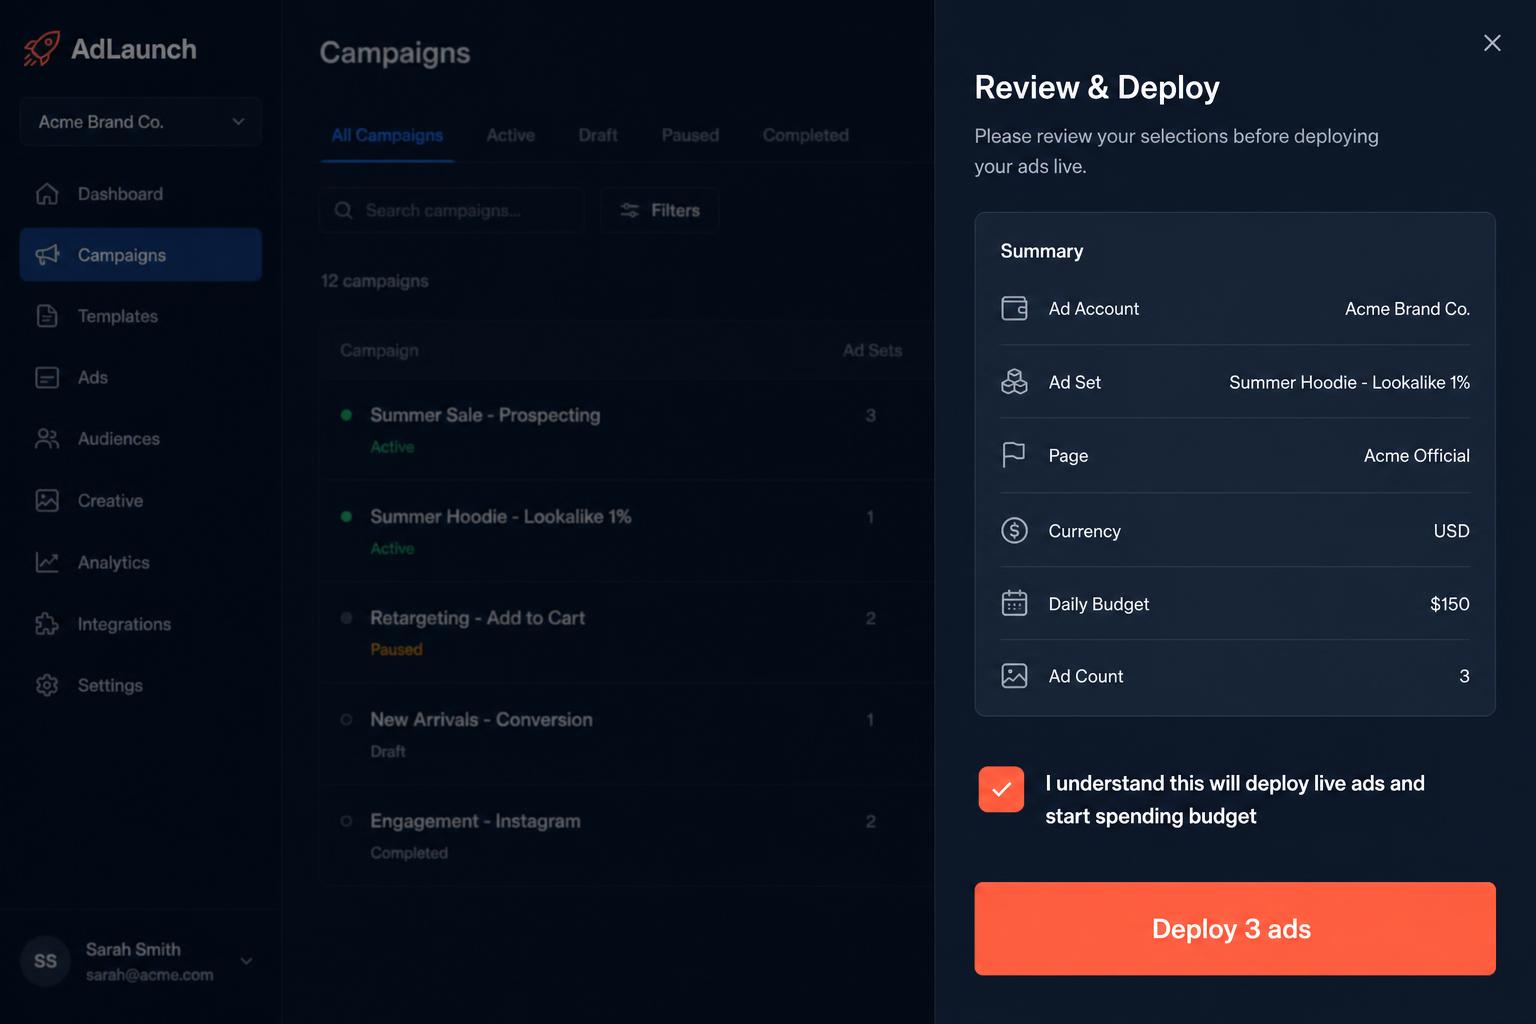Click the Currency dollar icon

coord(1014,530)
